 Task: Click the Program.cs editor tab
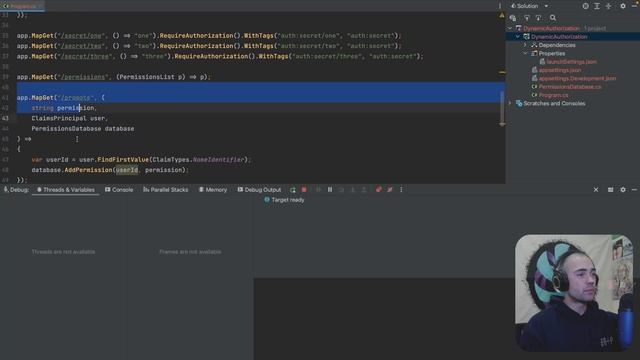click(x=21, y=6)
